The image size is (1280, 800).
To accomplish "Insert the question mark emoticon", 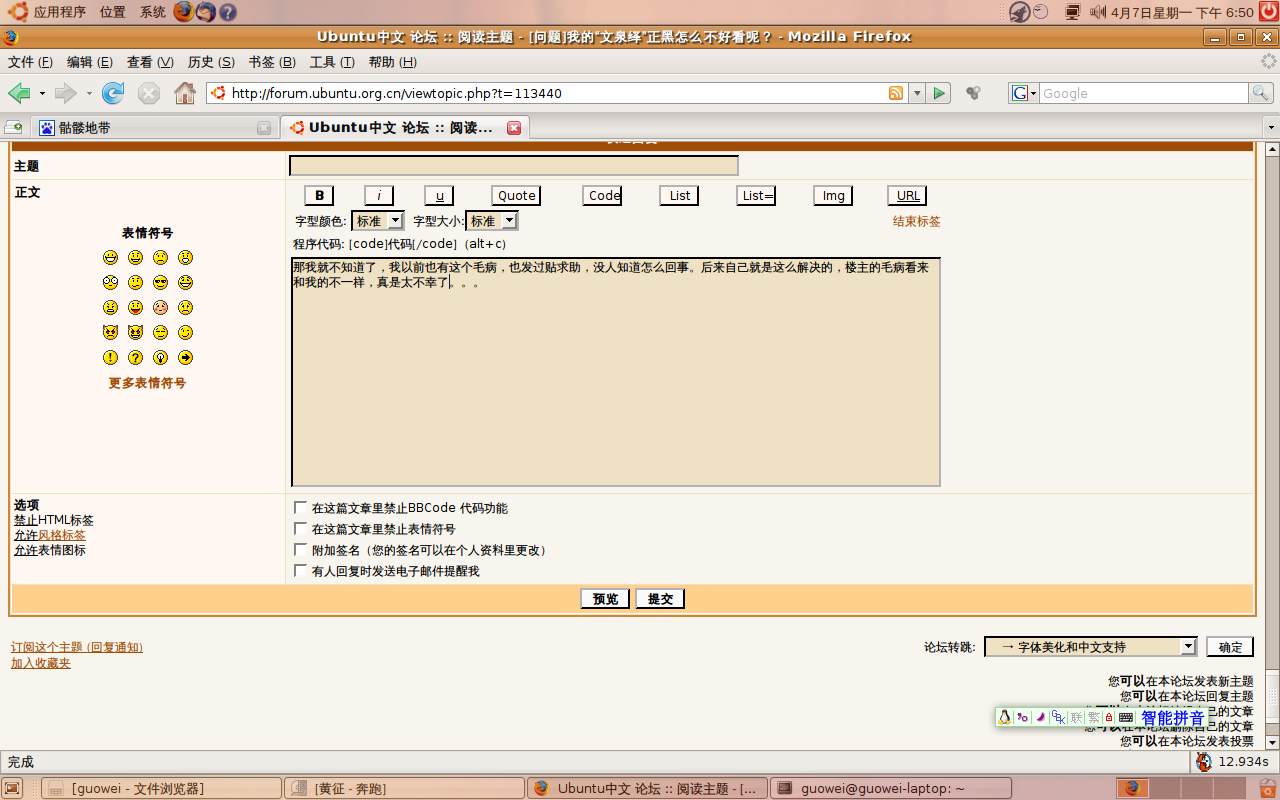I will (x=135, y=358).
